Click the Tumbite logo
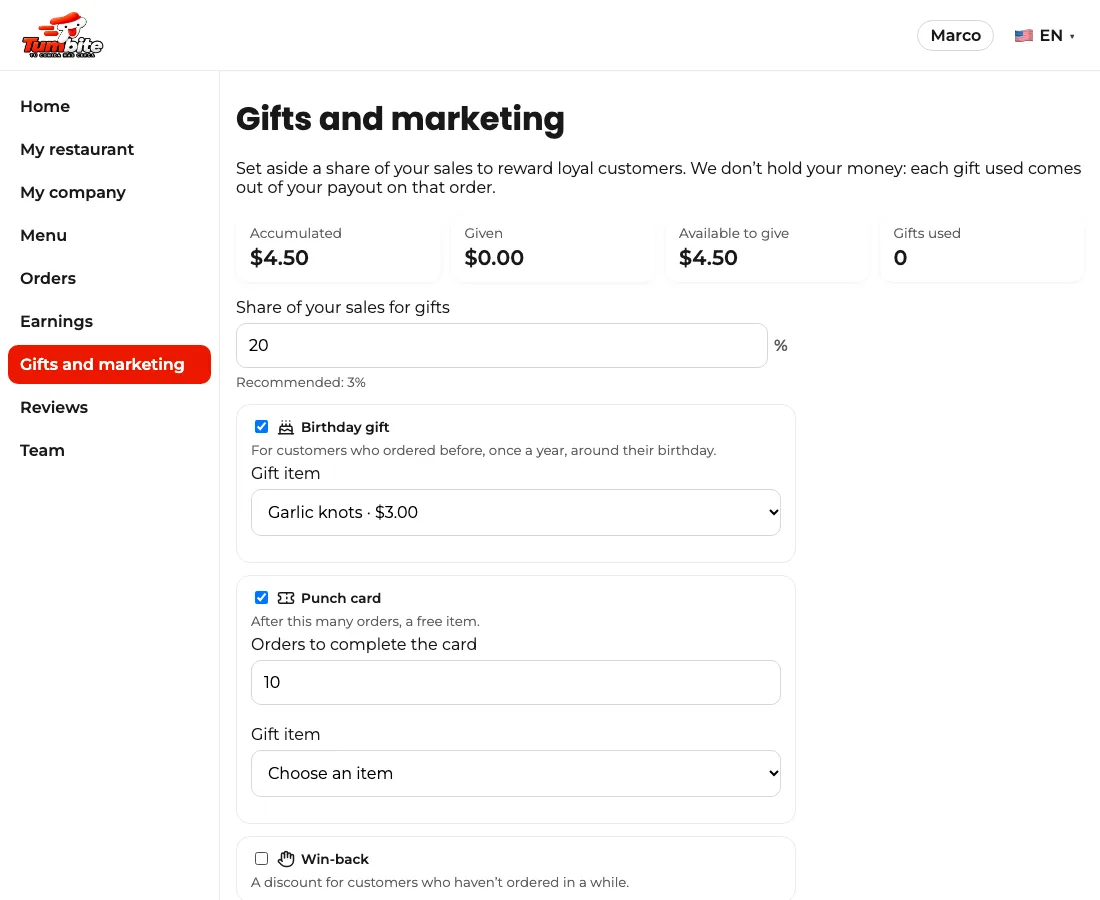Viewport: 1100px width, 900px height. [62, 35]
